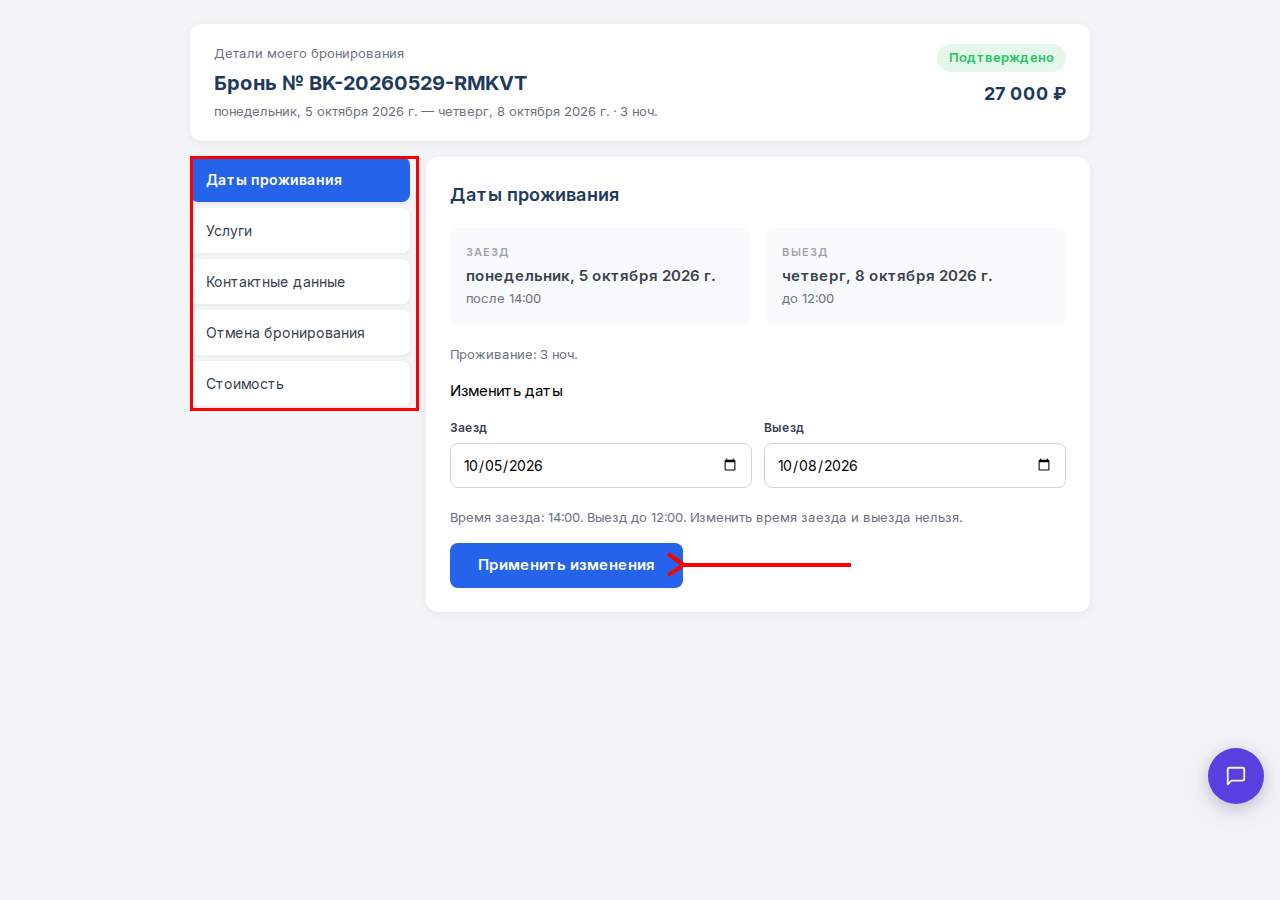Focus the Заезд date input field
This screenshot has height=900, width=1280.
tap(601, 465)
